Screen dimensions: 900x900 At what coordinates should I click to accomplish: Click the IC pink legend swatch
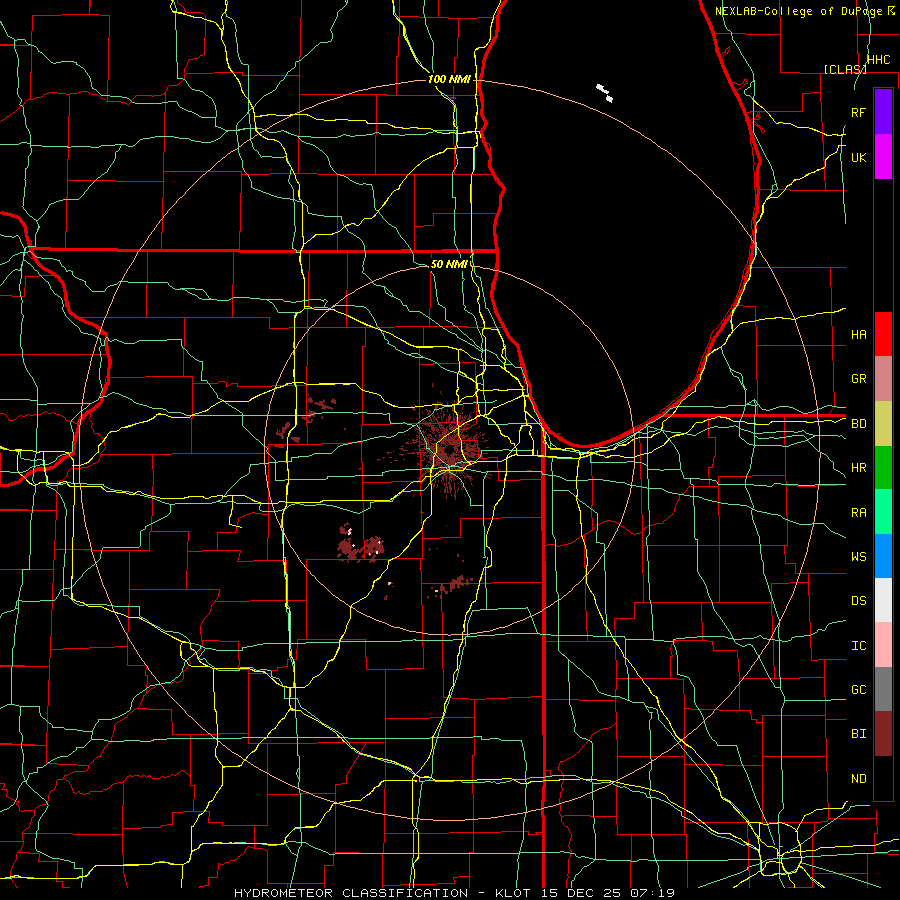[883, 645]
